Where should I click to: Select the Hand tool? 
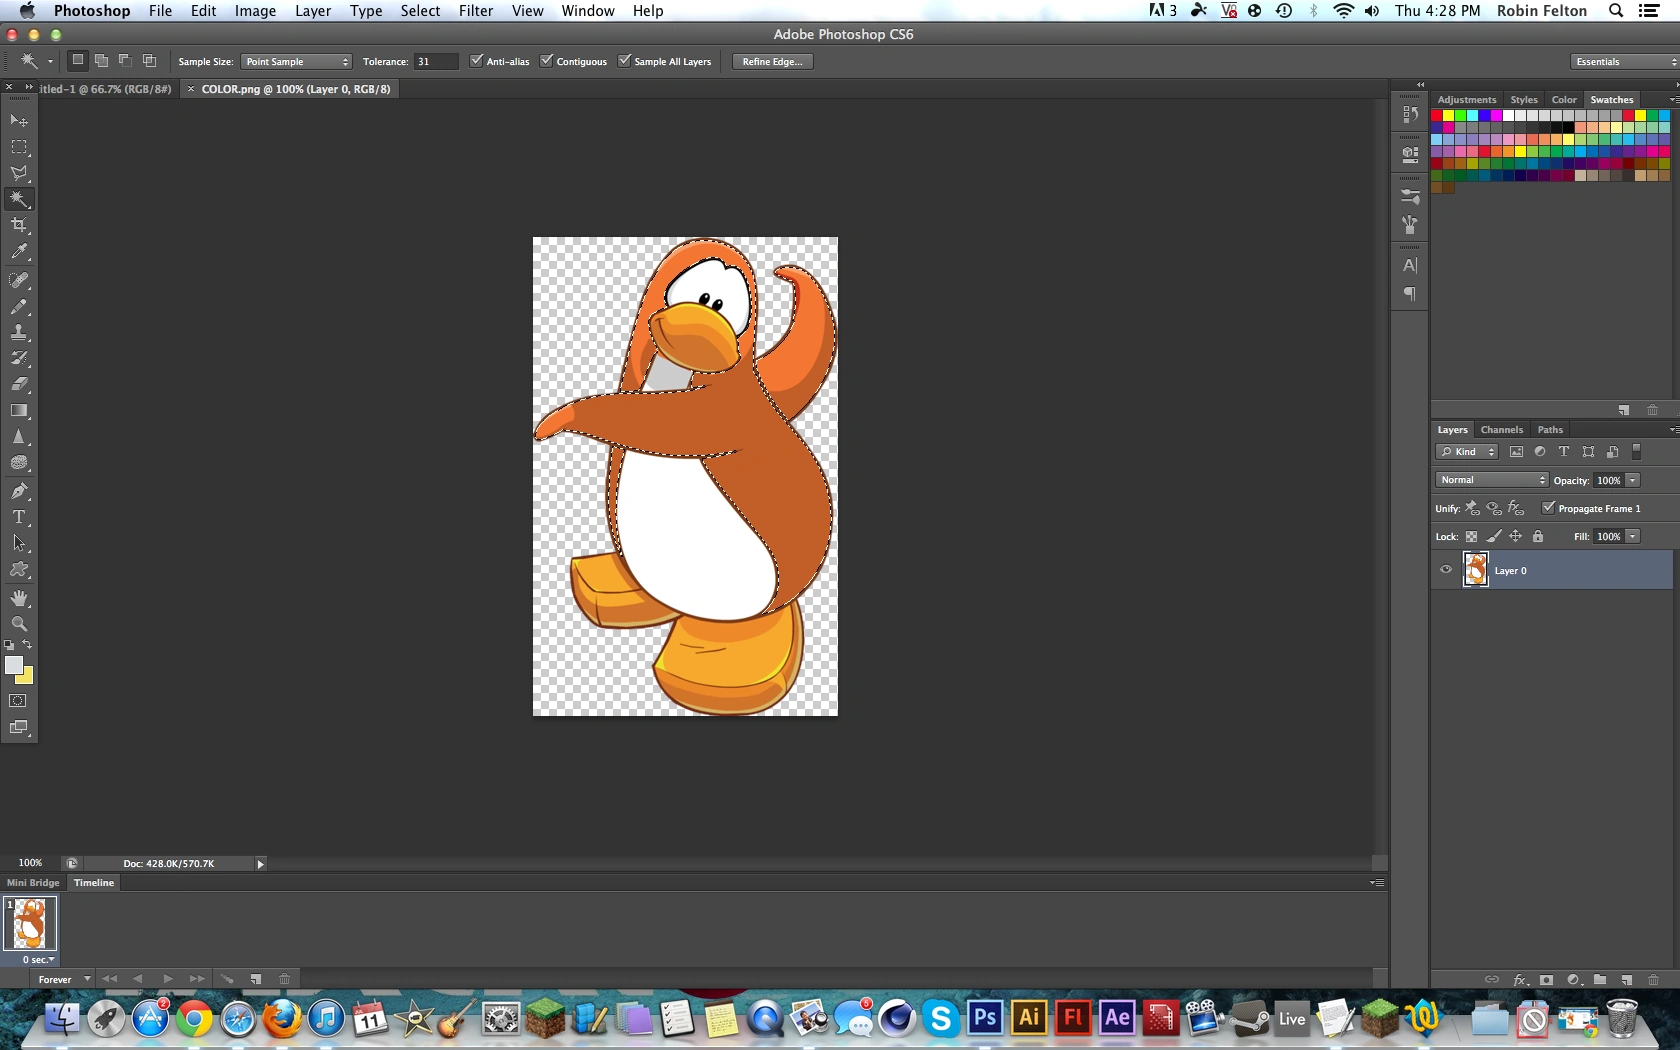tap(19, 598)
